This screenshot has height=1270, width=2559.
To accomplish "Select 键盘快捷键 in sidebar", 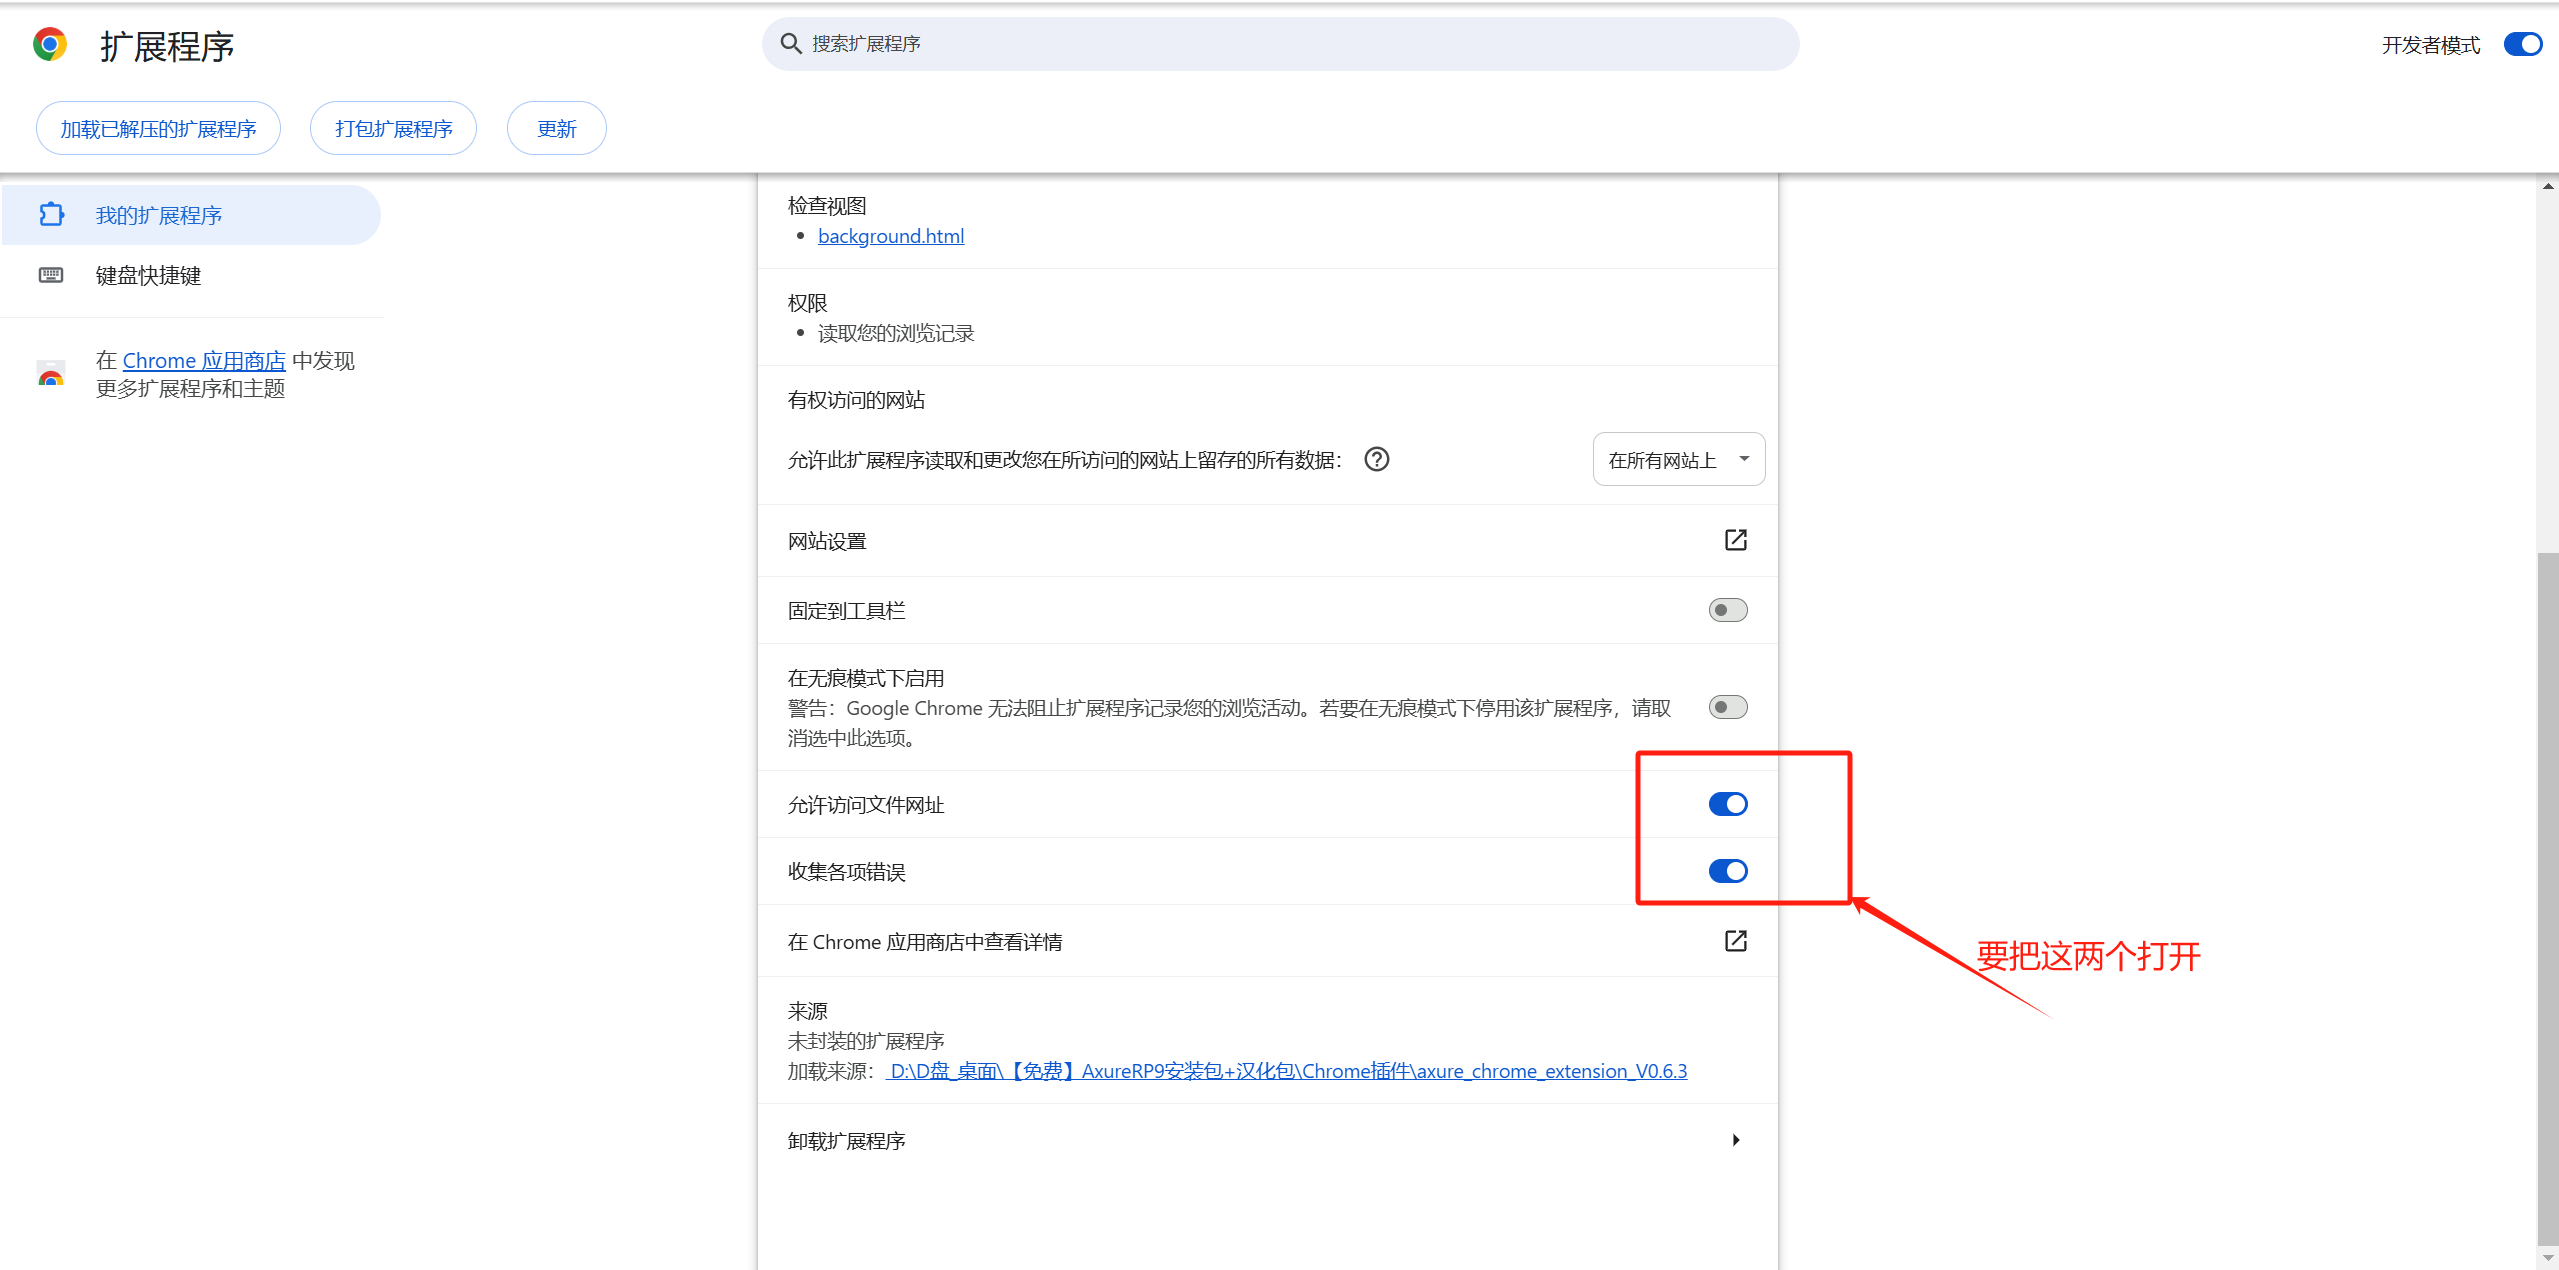I will click(148, 275).
